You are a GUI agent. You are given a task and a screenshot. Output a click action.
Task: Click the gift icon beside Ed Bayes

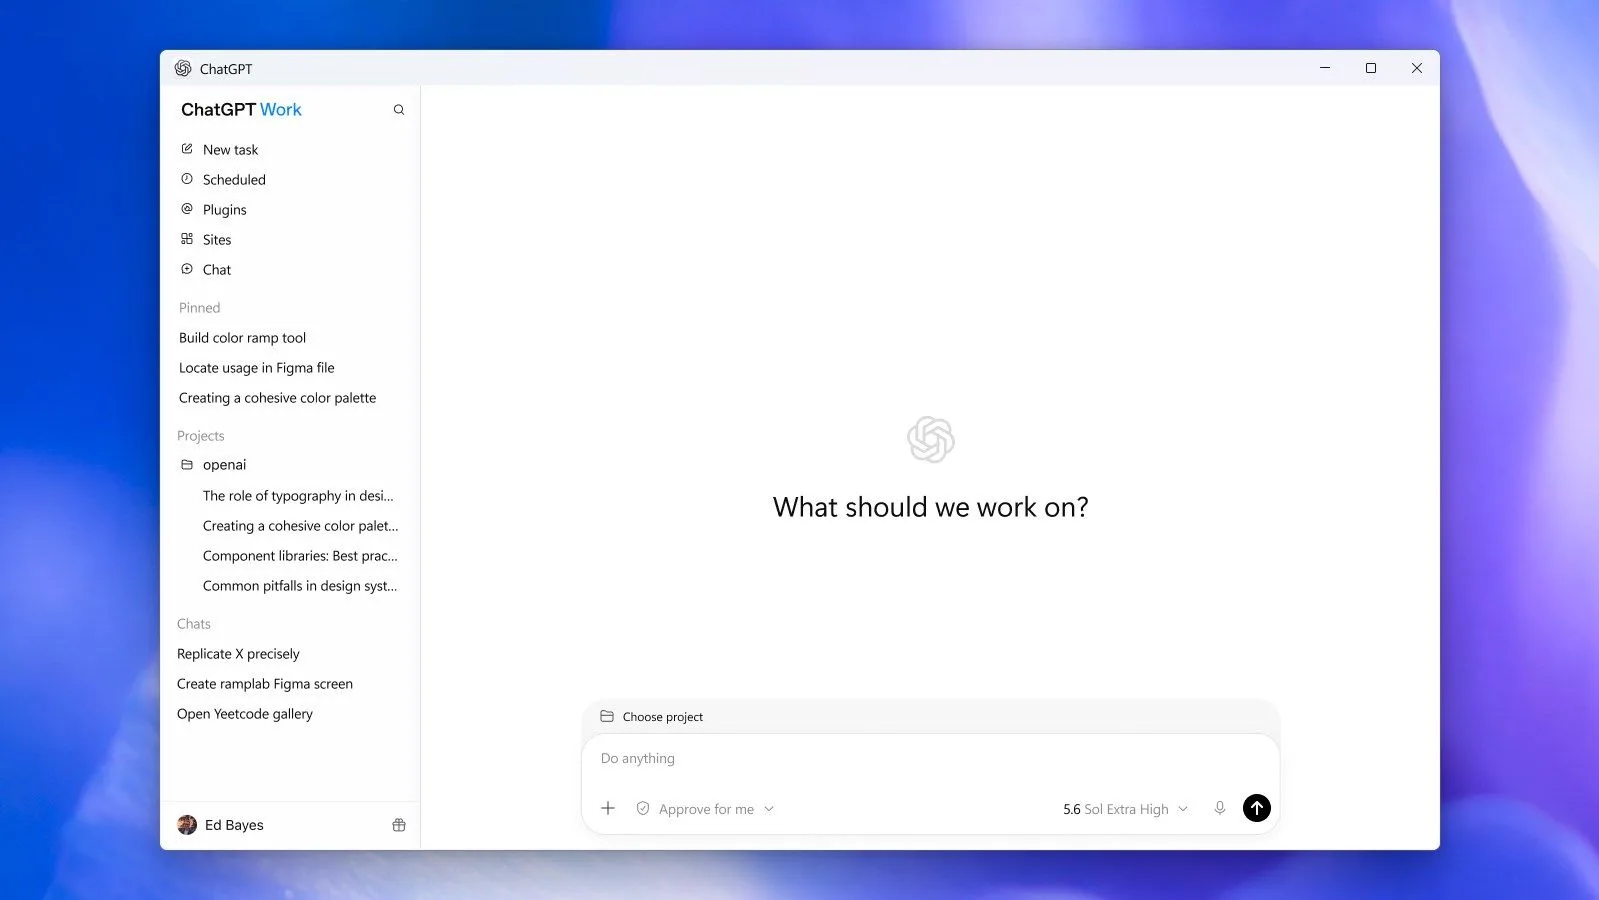click(399, 825)
